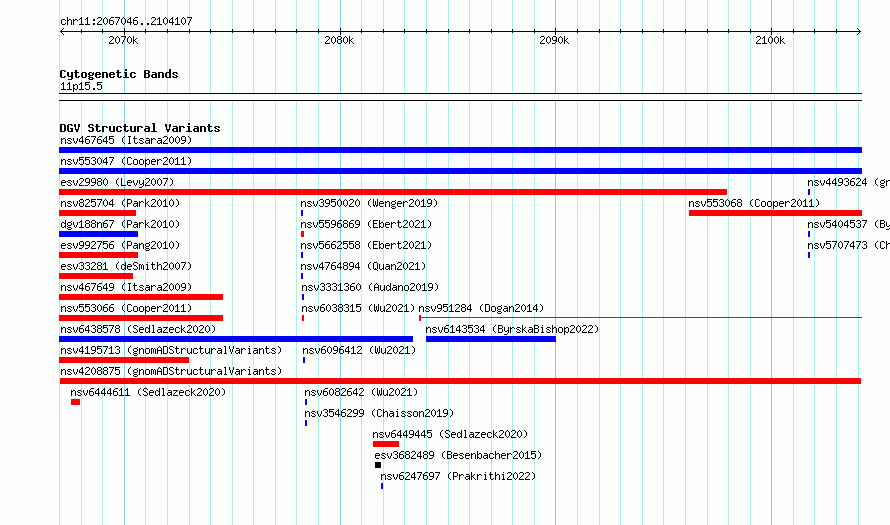Click the 2070k ruler tick label
Image resolution: width=890 pixels, height=525 pixels.
coord(123,40)
